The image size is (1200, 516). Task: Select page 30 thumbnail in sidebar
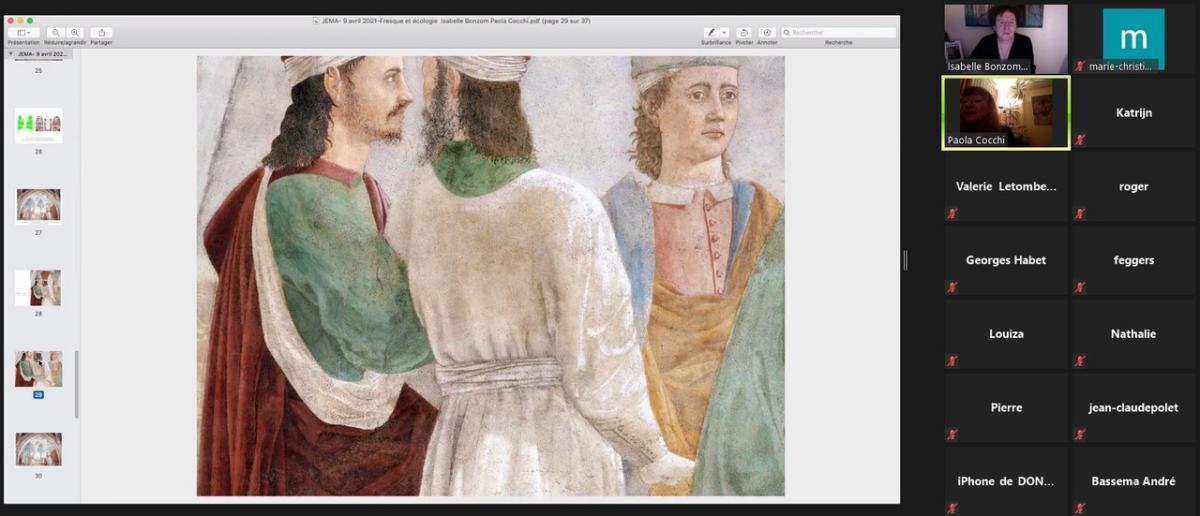(x=38, y=449)
